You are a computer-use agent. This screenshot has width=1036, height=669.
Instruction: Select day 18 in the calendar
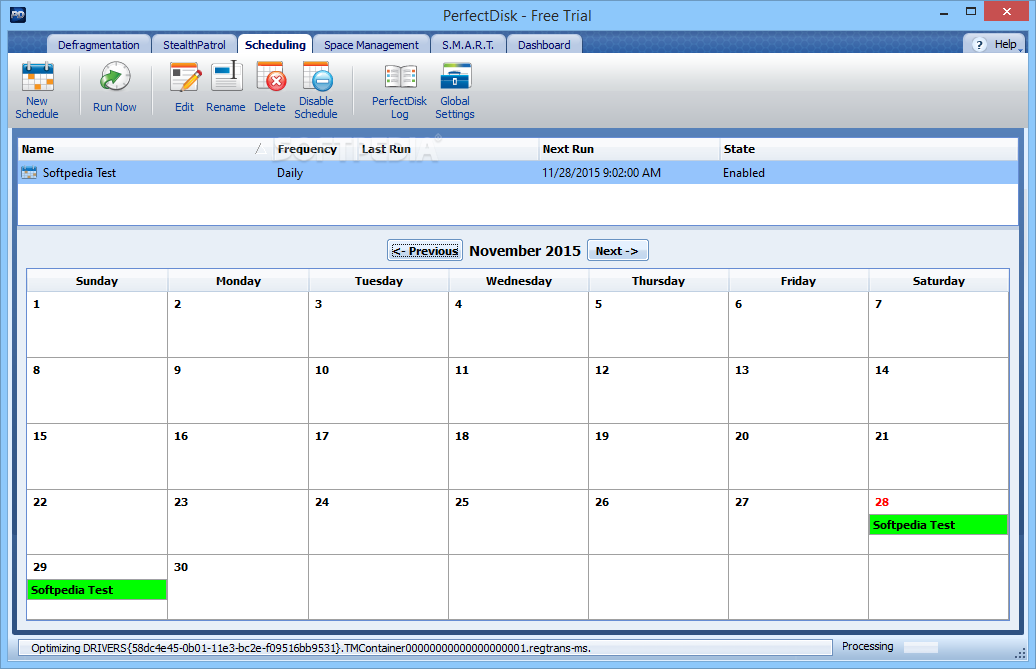[x=518, y=456]
